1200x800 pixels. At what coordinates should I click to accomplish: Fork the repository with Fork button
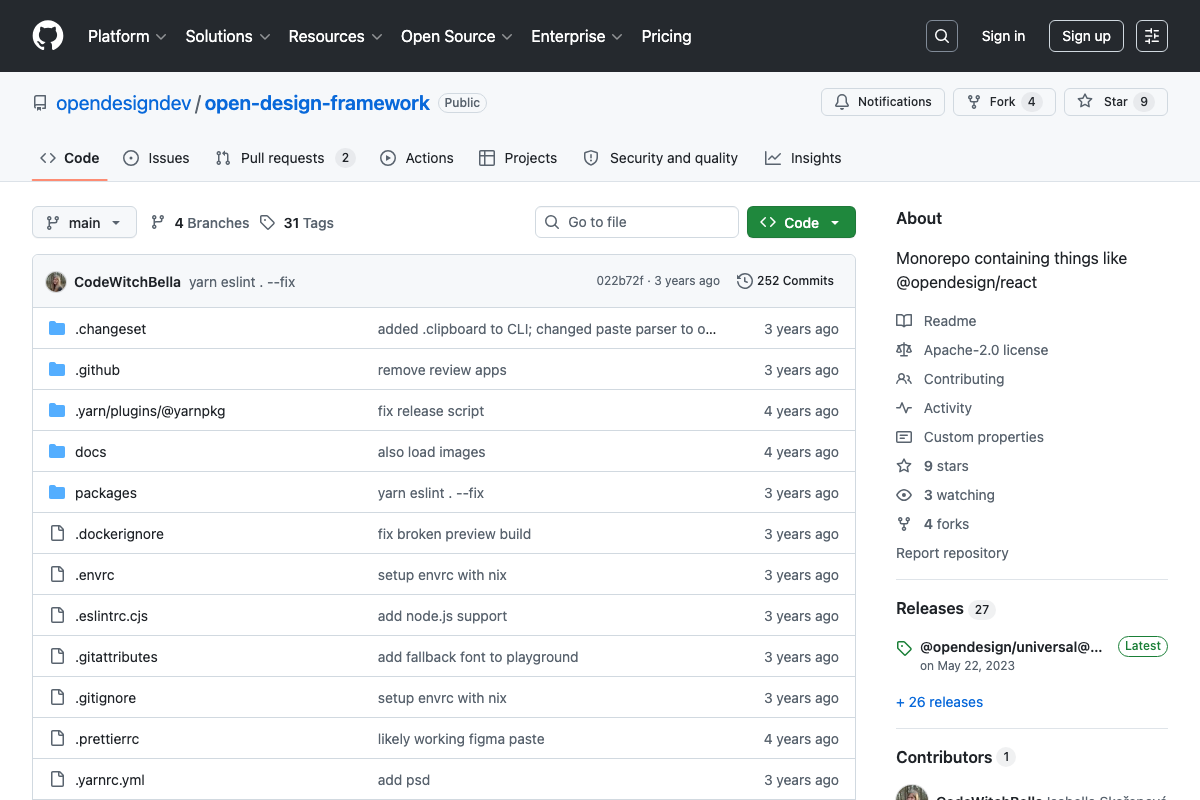tap(1004, 102)
